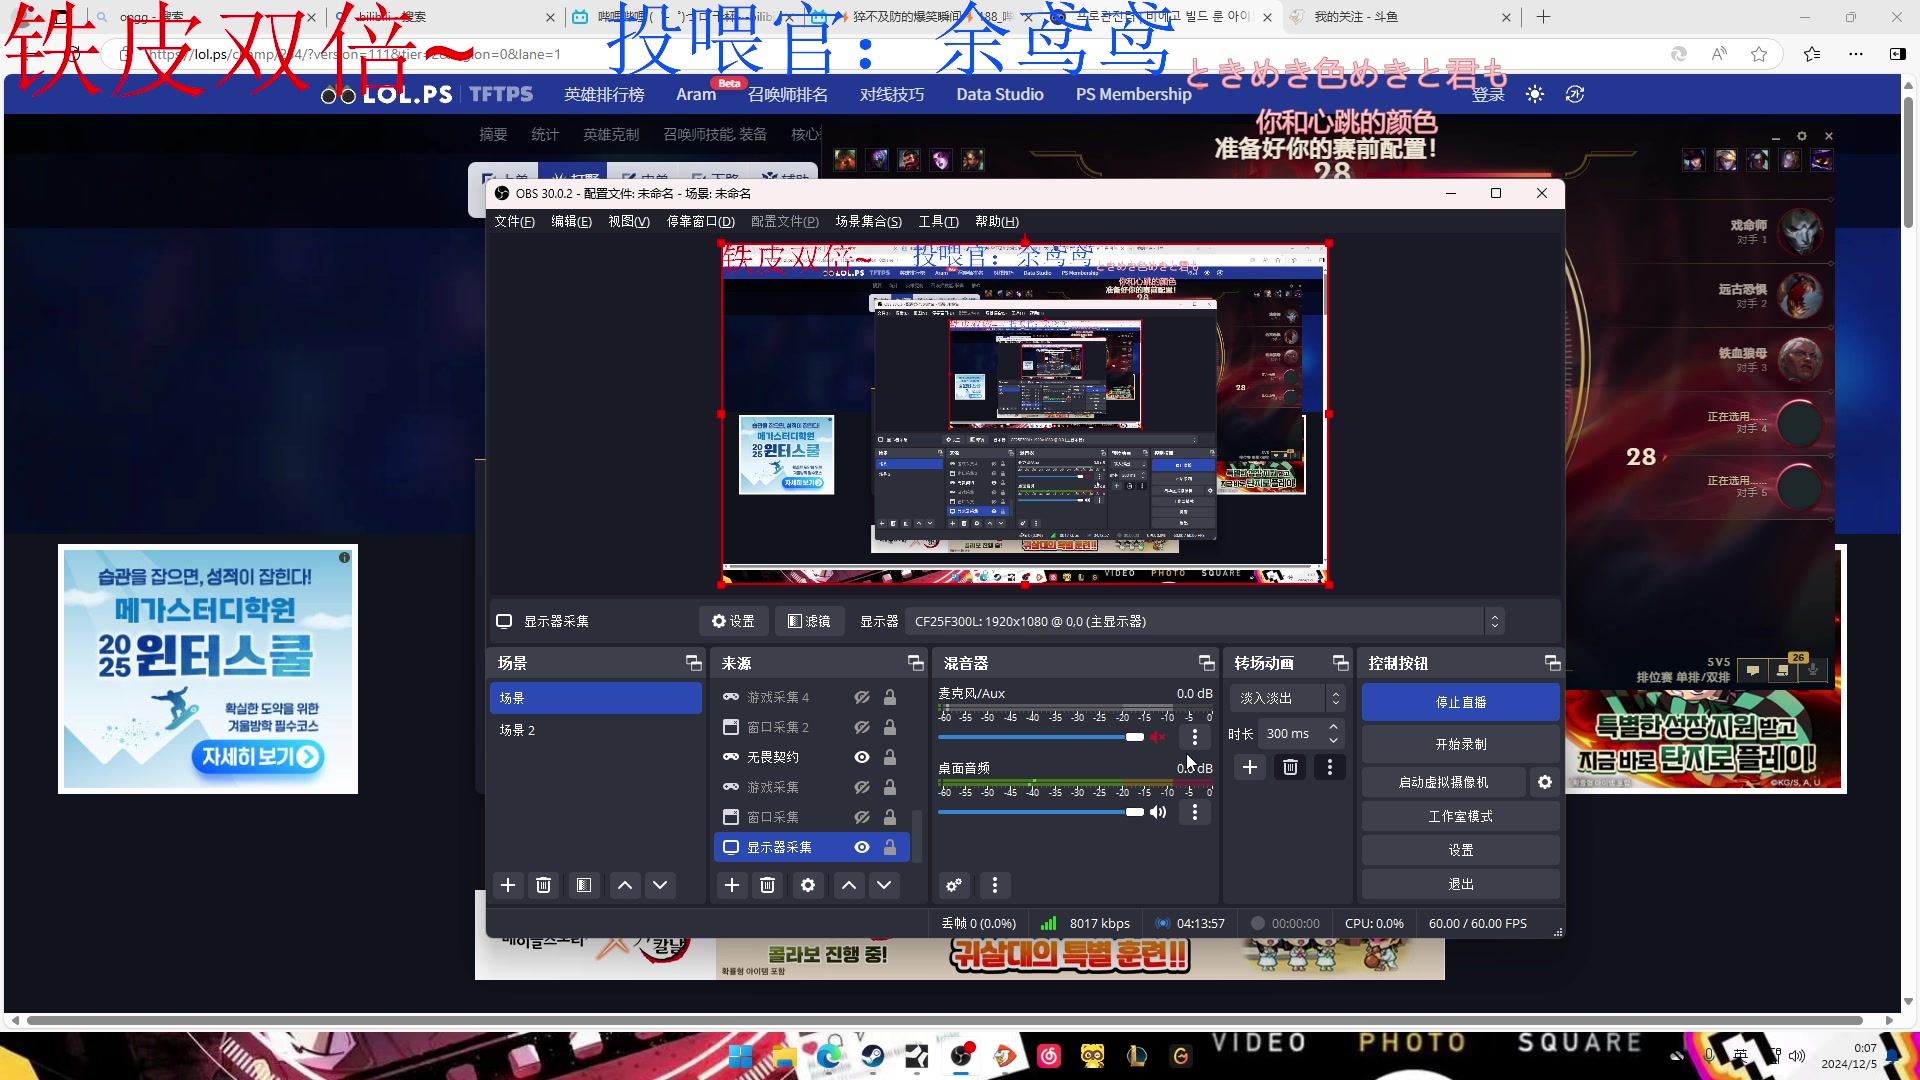1920x1080 pixels.
Task: Show the 窗口采集 2 source
Action: [x=861, y=727]
